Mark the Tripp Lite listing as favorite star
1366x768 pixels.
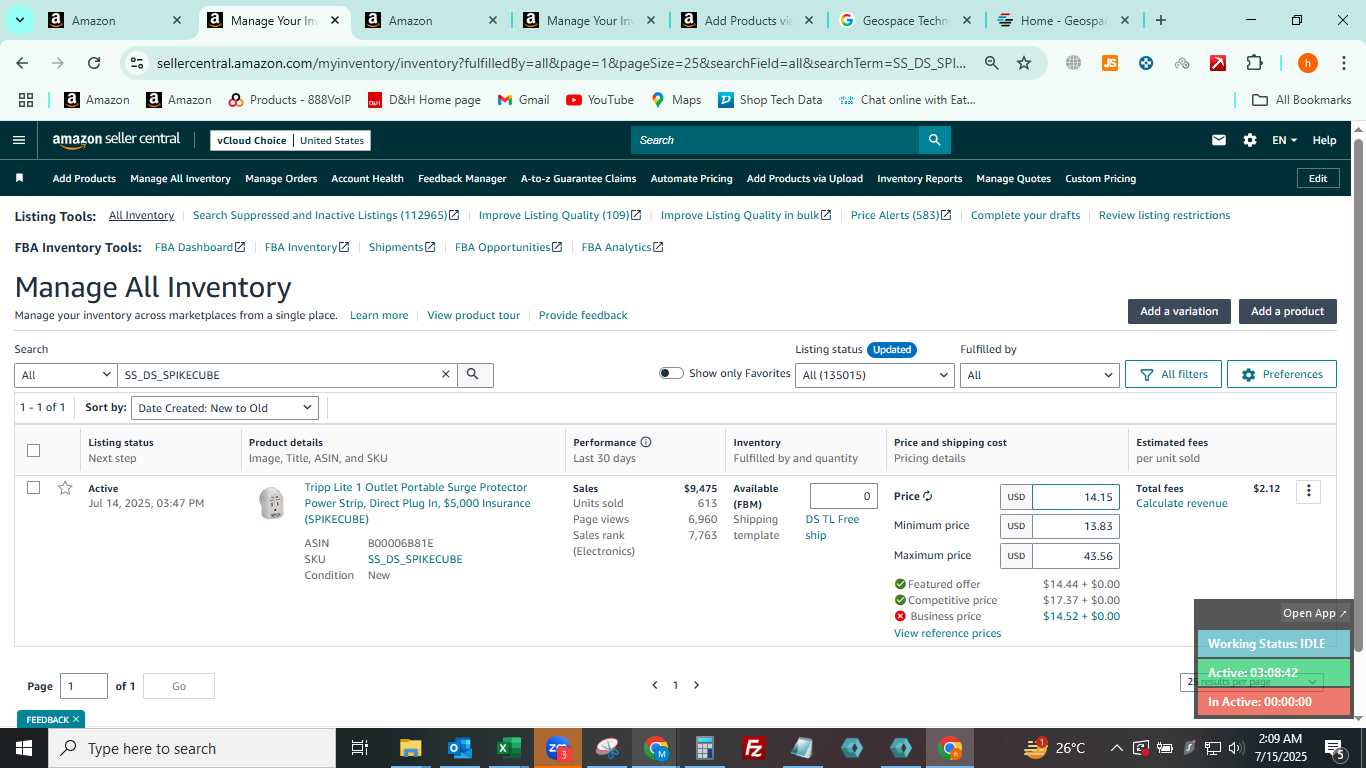pos(65,488)
